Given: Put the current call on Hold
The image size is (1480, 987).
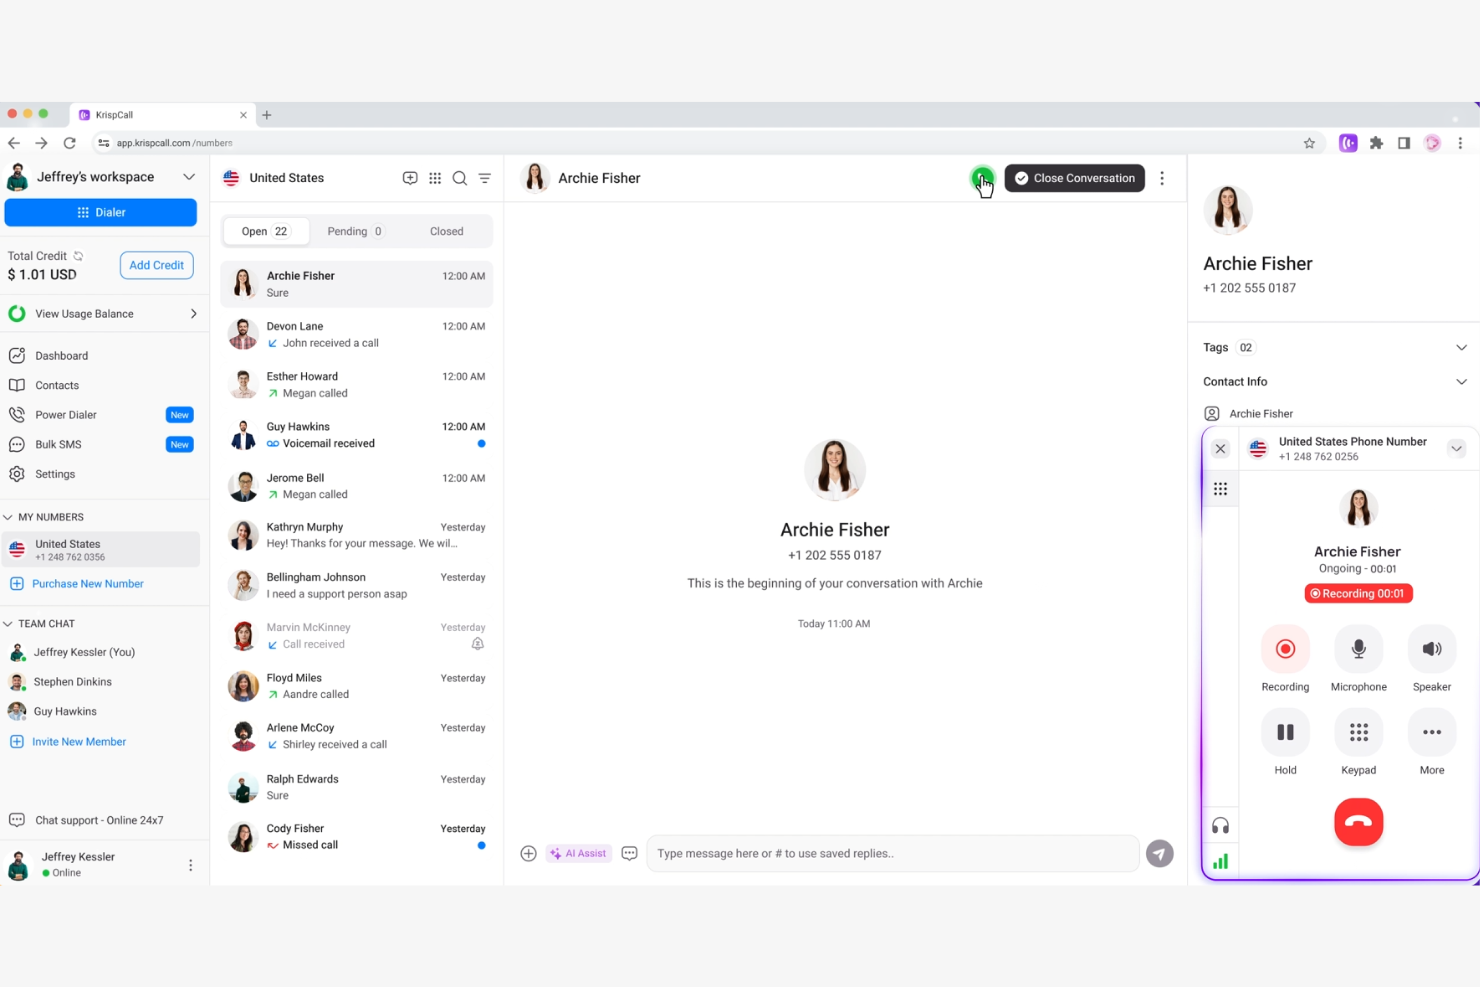Looking at the screenshot, I should (1285, 732).
